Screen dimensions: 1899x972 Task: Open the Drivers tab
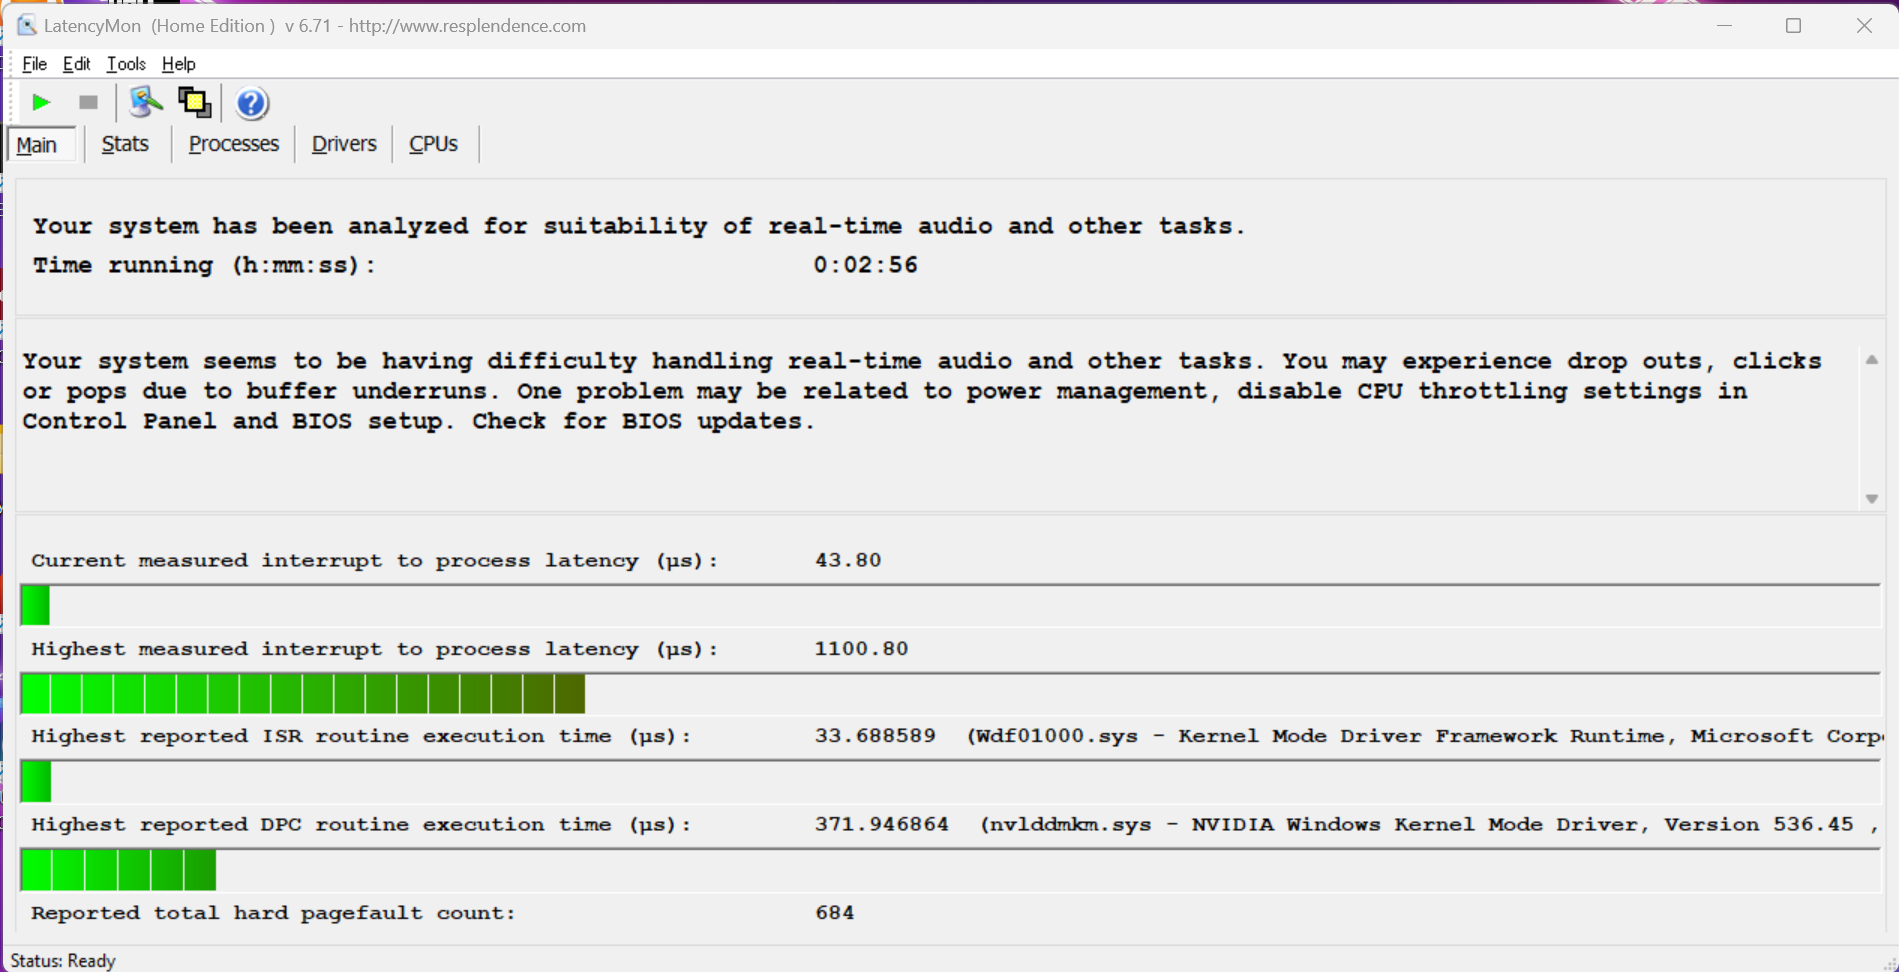[343, 144]
